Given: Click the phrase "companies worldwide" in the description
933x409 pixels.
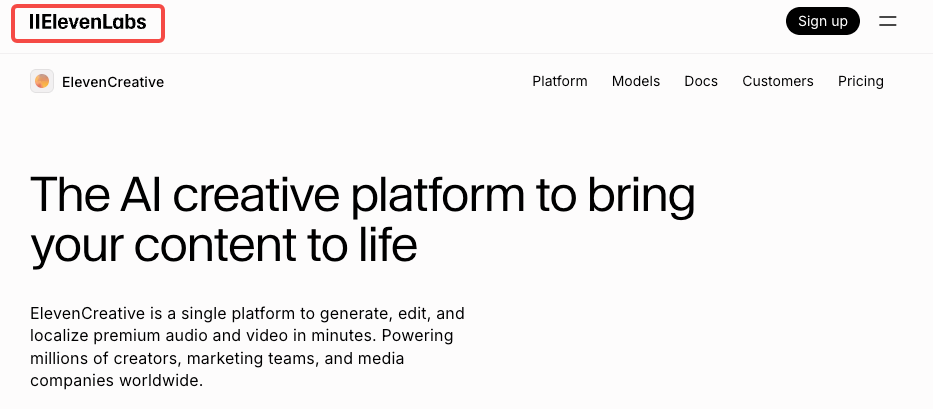Looking at the screenshot, I should click(x=116, y=381).
